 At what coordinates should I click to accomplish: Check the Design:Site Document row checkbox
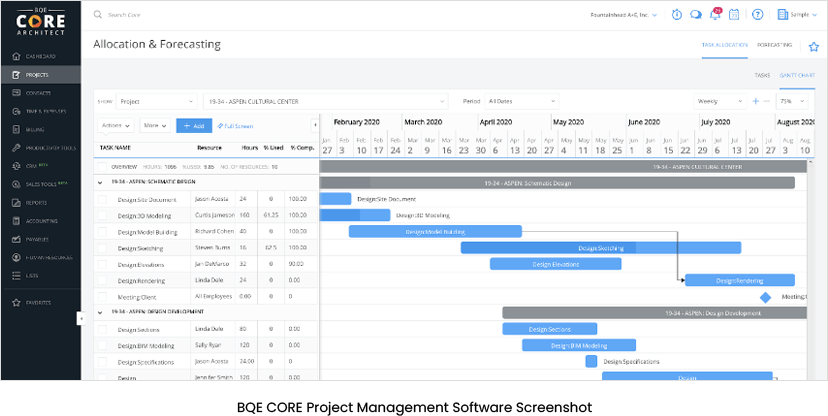(102, 200)
